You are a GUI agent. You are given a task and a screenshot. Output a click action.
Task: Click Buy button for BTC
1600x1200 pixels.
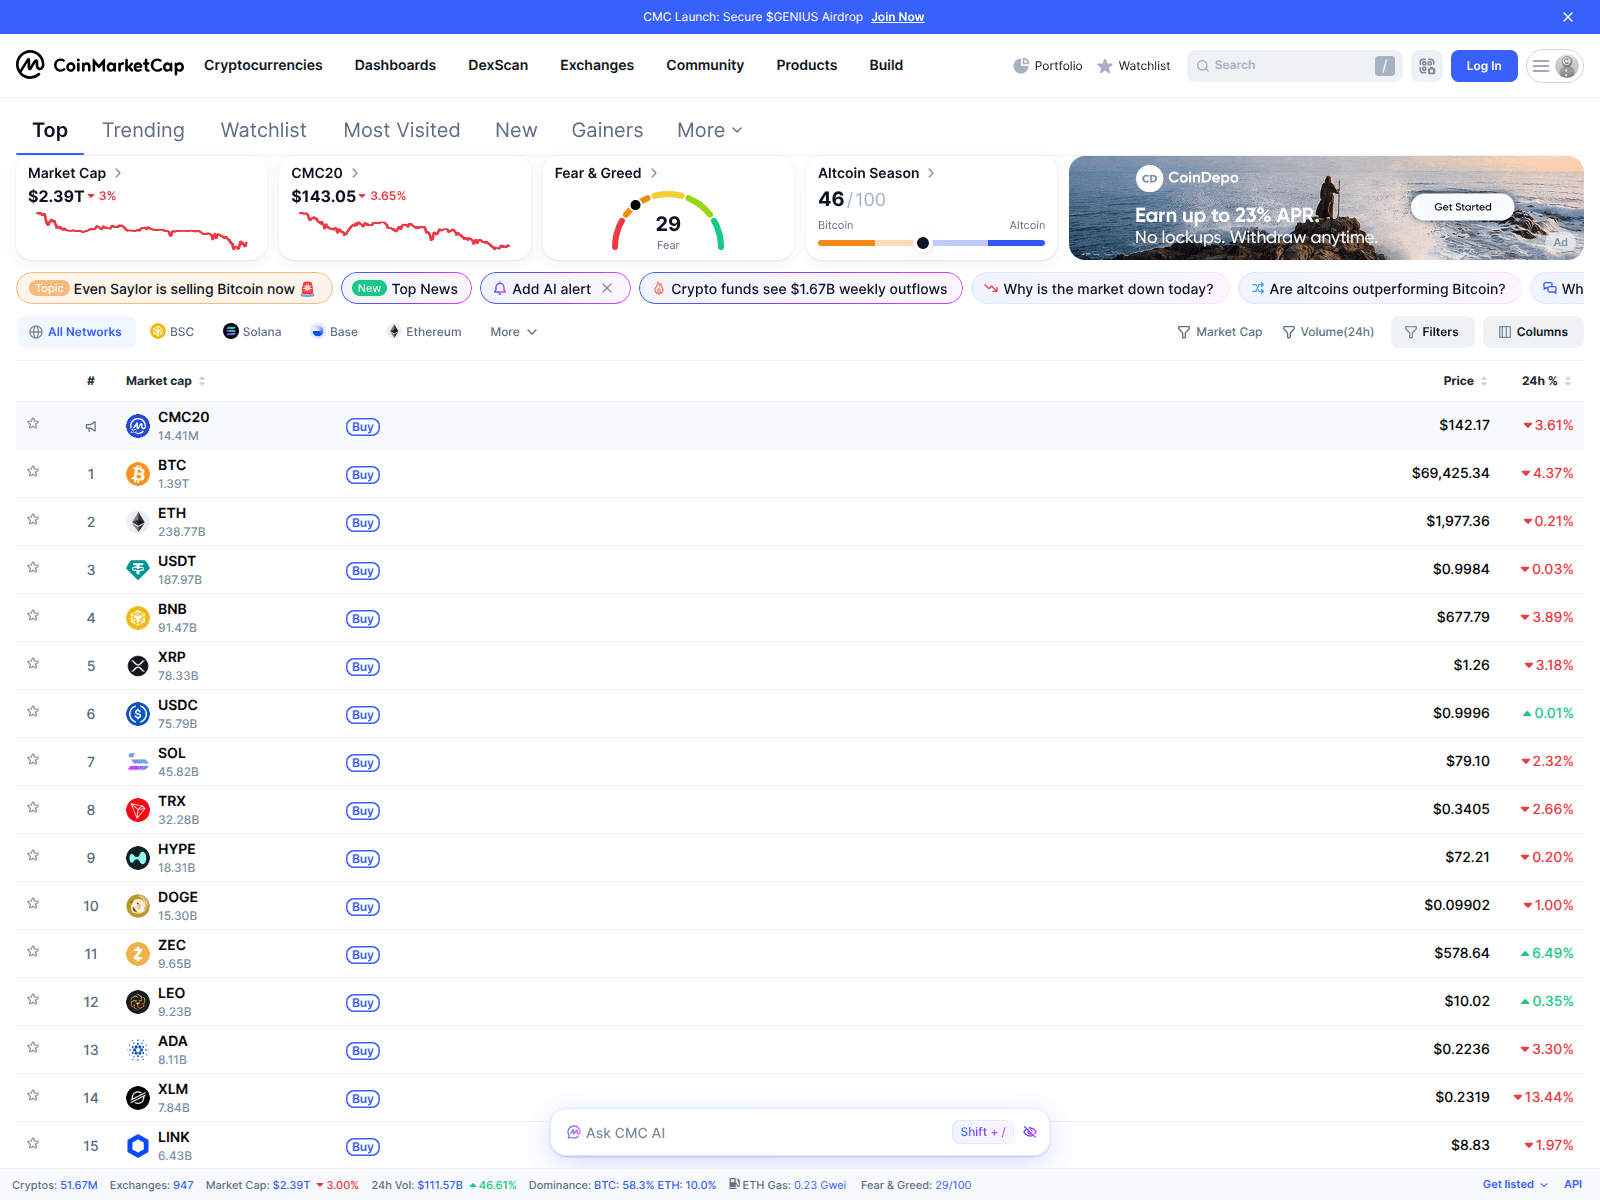coord(363,475)
